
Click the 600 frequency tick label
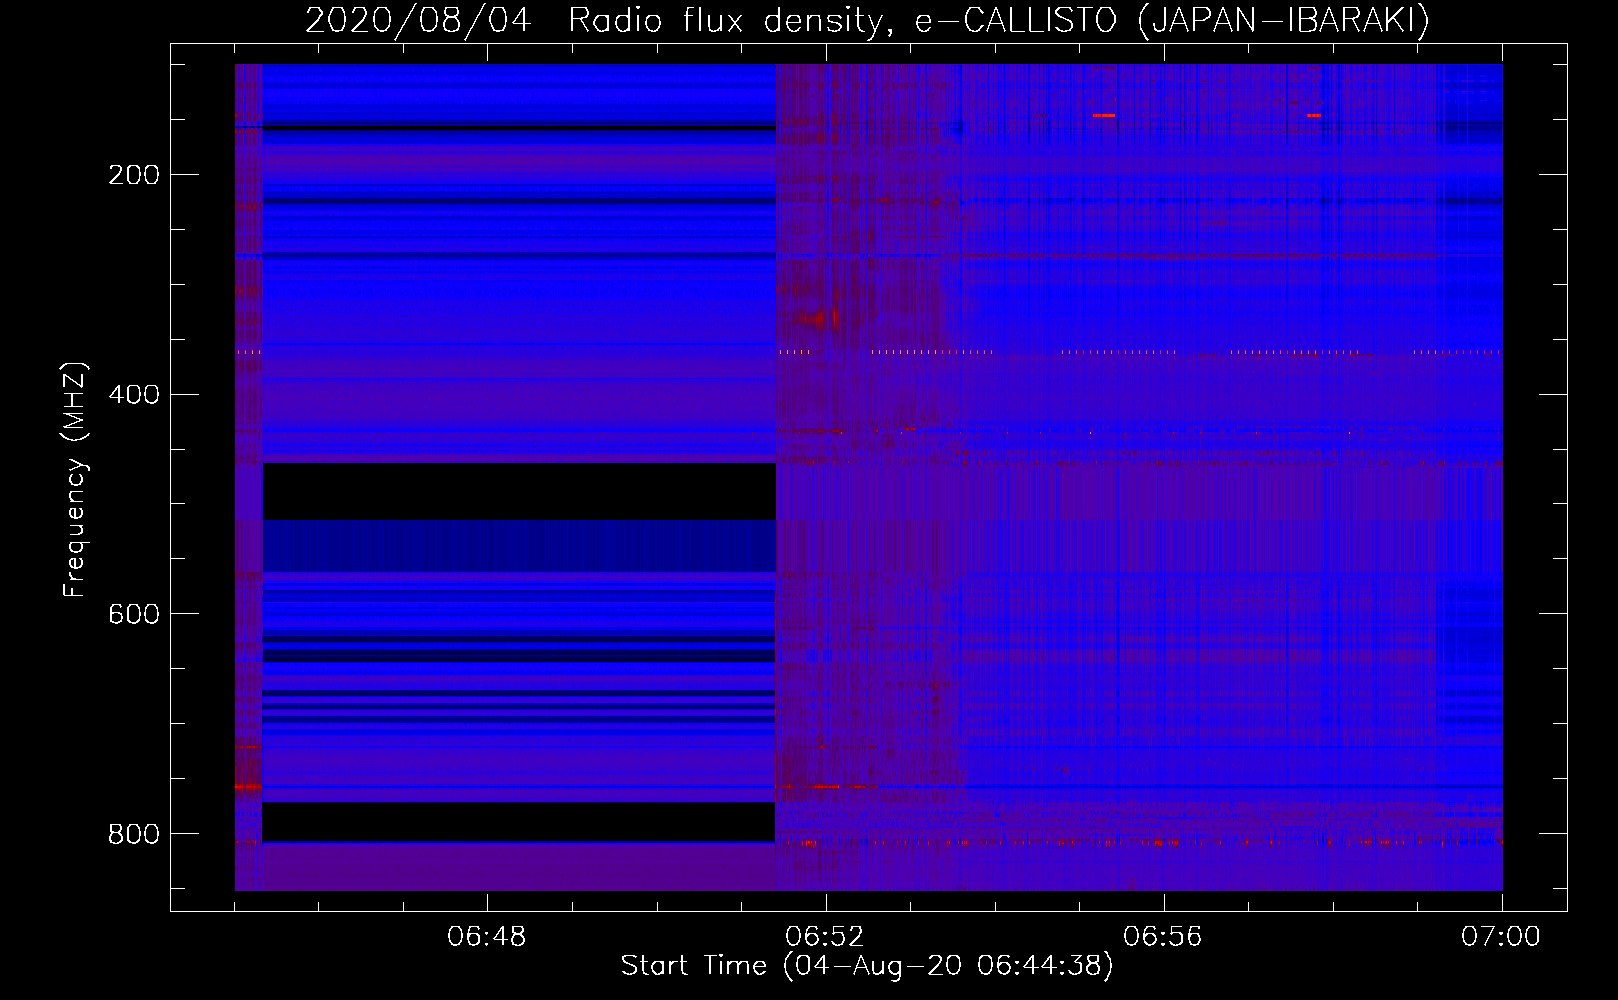[x=134, y=613]
